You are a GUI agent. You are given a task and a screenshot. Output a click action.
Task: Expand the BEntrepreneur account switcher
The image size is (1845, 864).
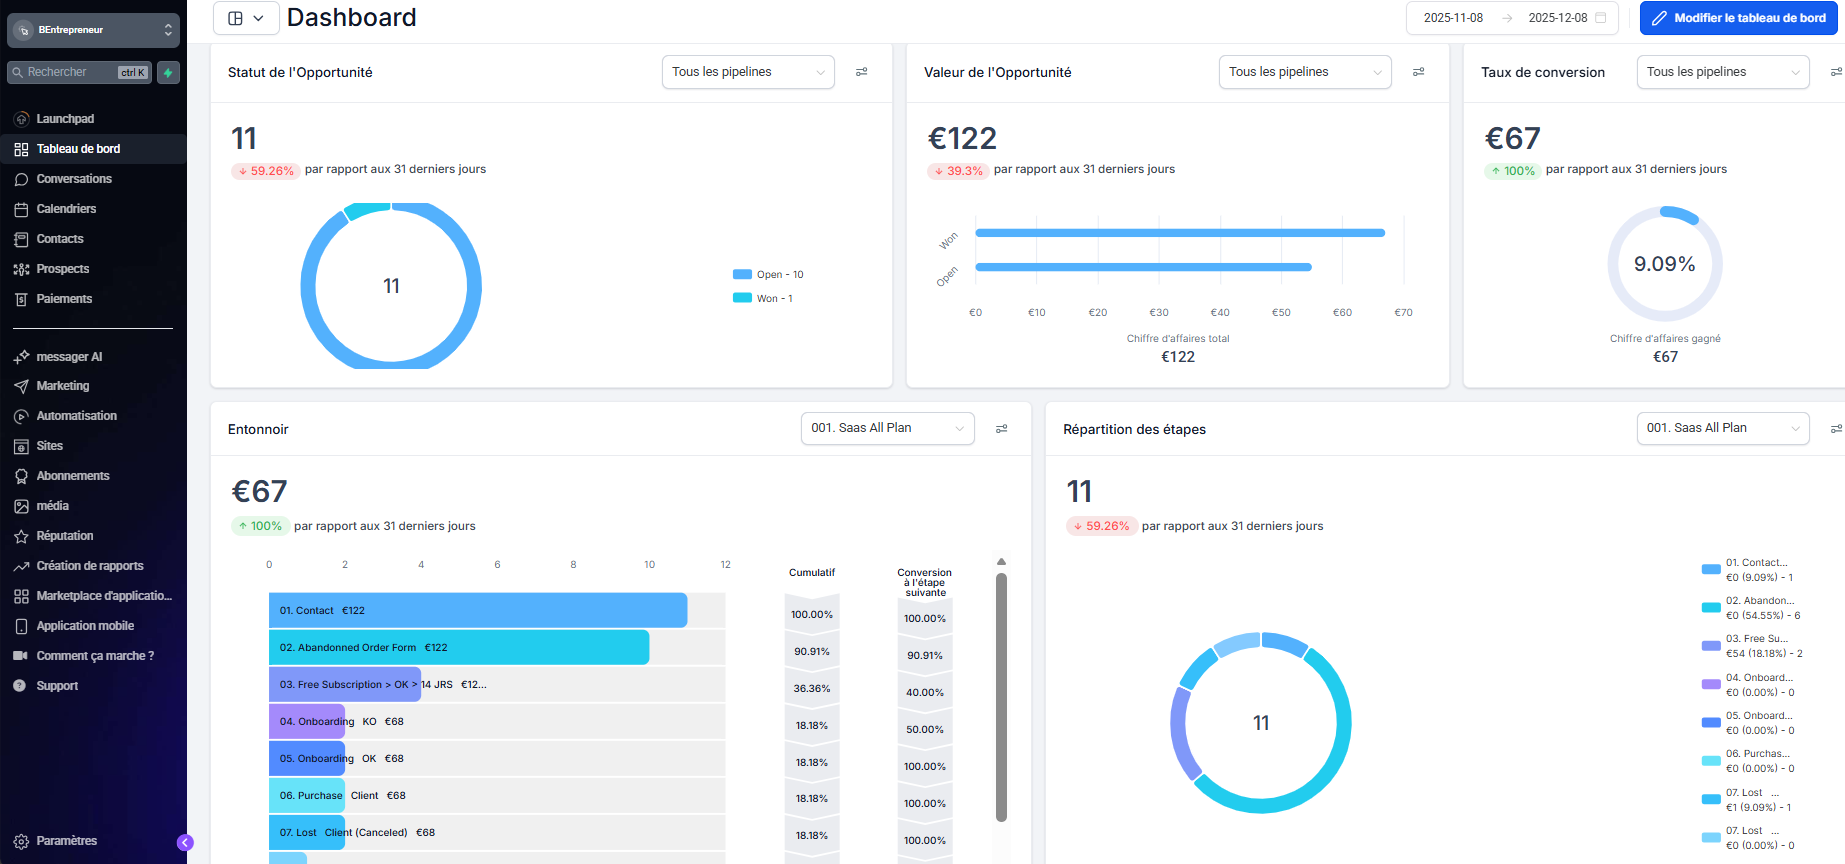(93, 30)
